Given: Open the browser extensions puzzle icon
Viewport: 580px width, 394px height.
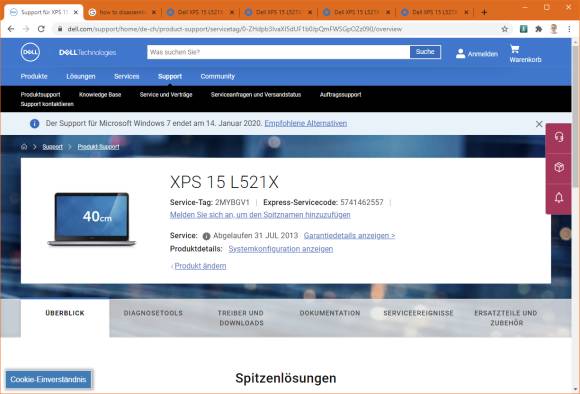Looking at the screenshot, I should [539, 29].
